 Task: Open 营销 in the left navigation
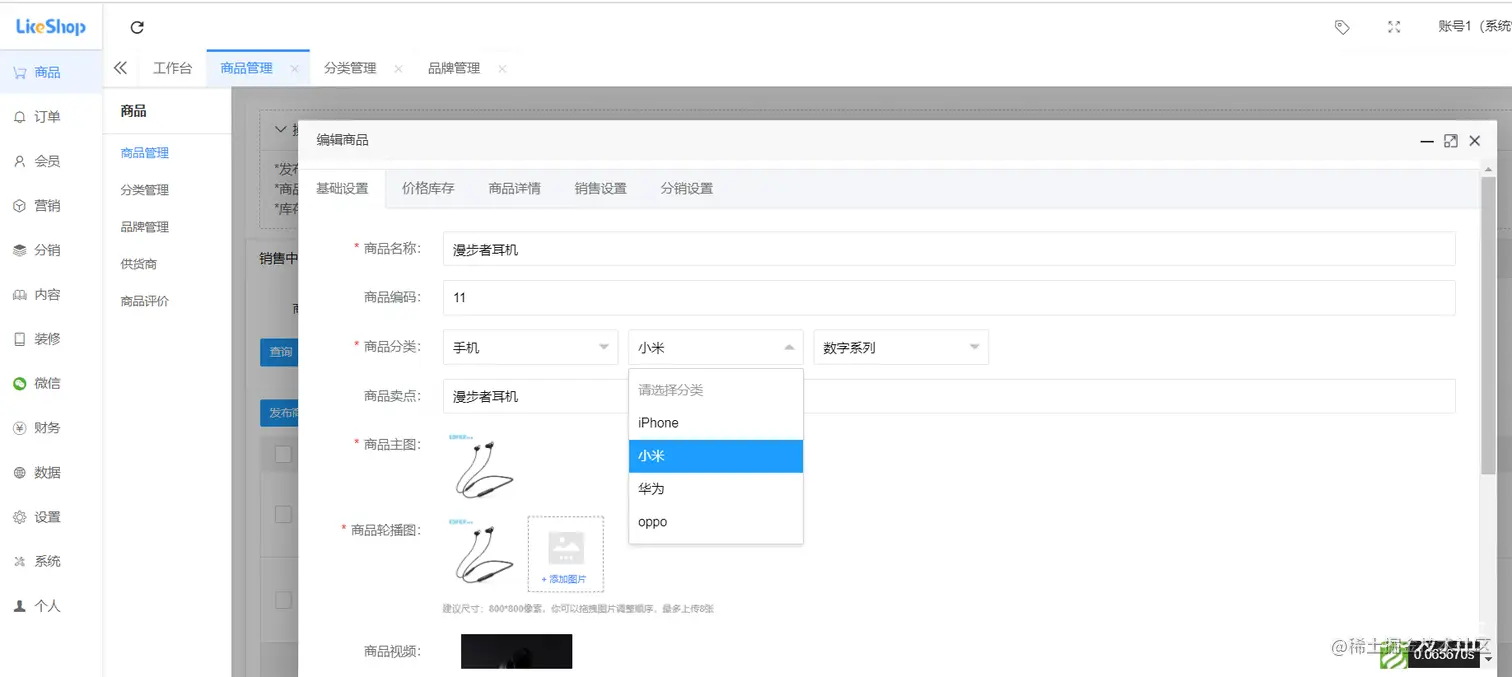[51, 206]
